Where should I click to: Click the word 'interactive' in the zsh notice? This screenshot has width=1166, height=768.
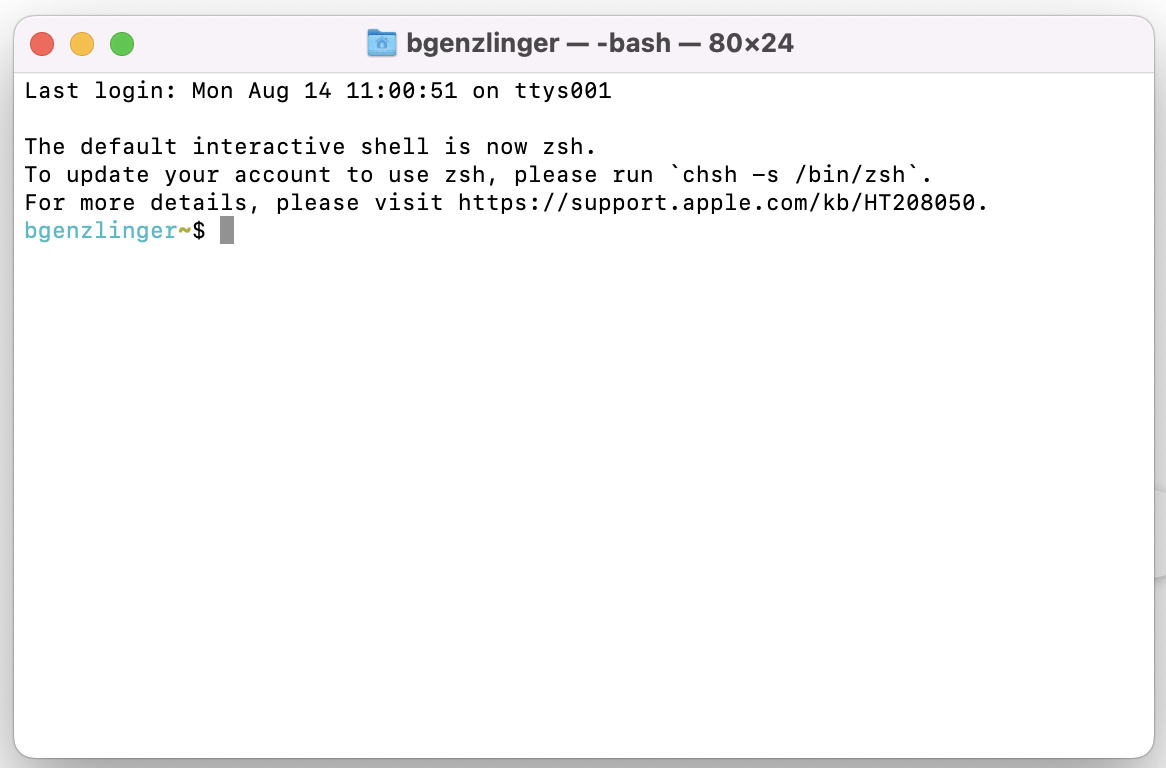click(268, 146)
